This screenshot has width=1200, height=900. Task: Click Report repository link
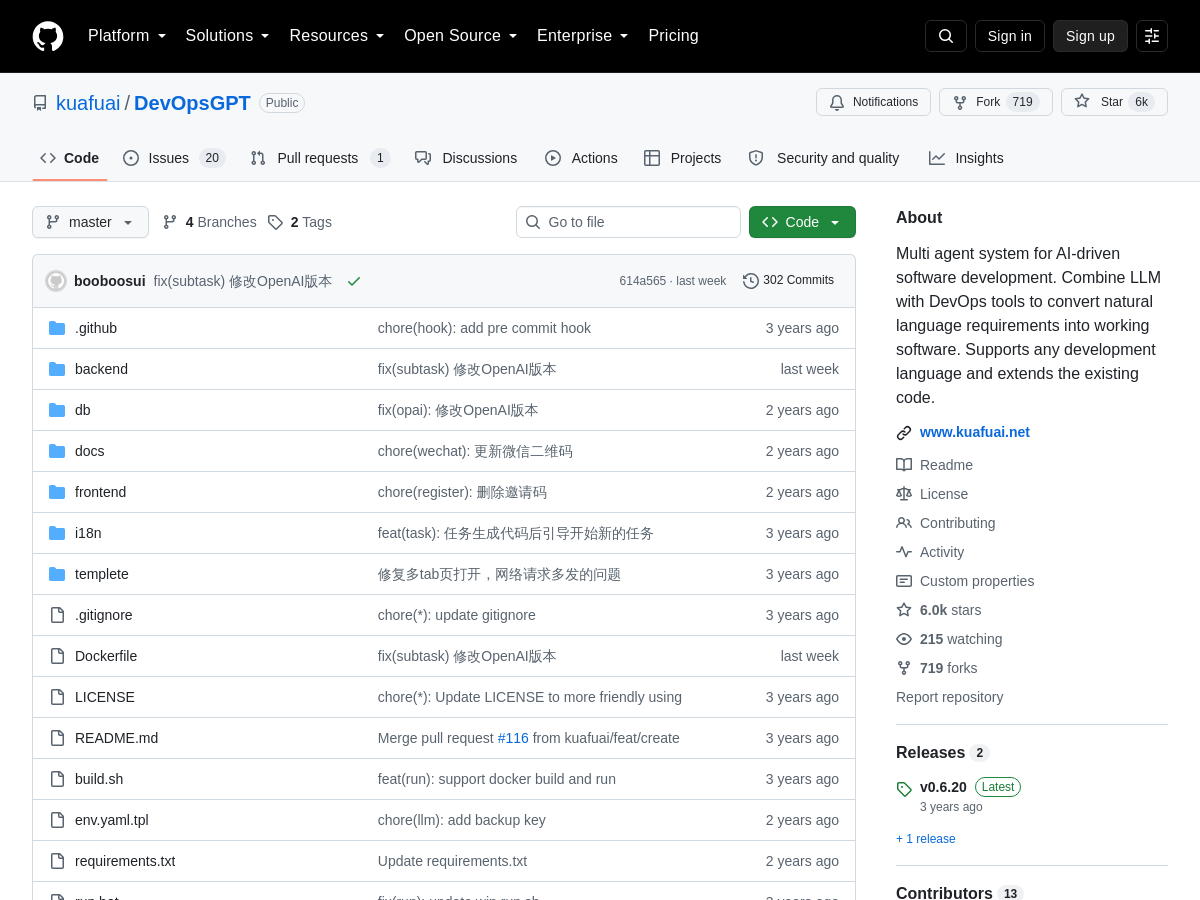point(949,697)
